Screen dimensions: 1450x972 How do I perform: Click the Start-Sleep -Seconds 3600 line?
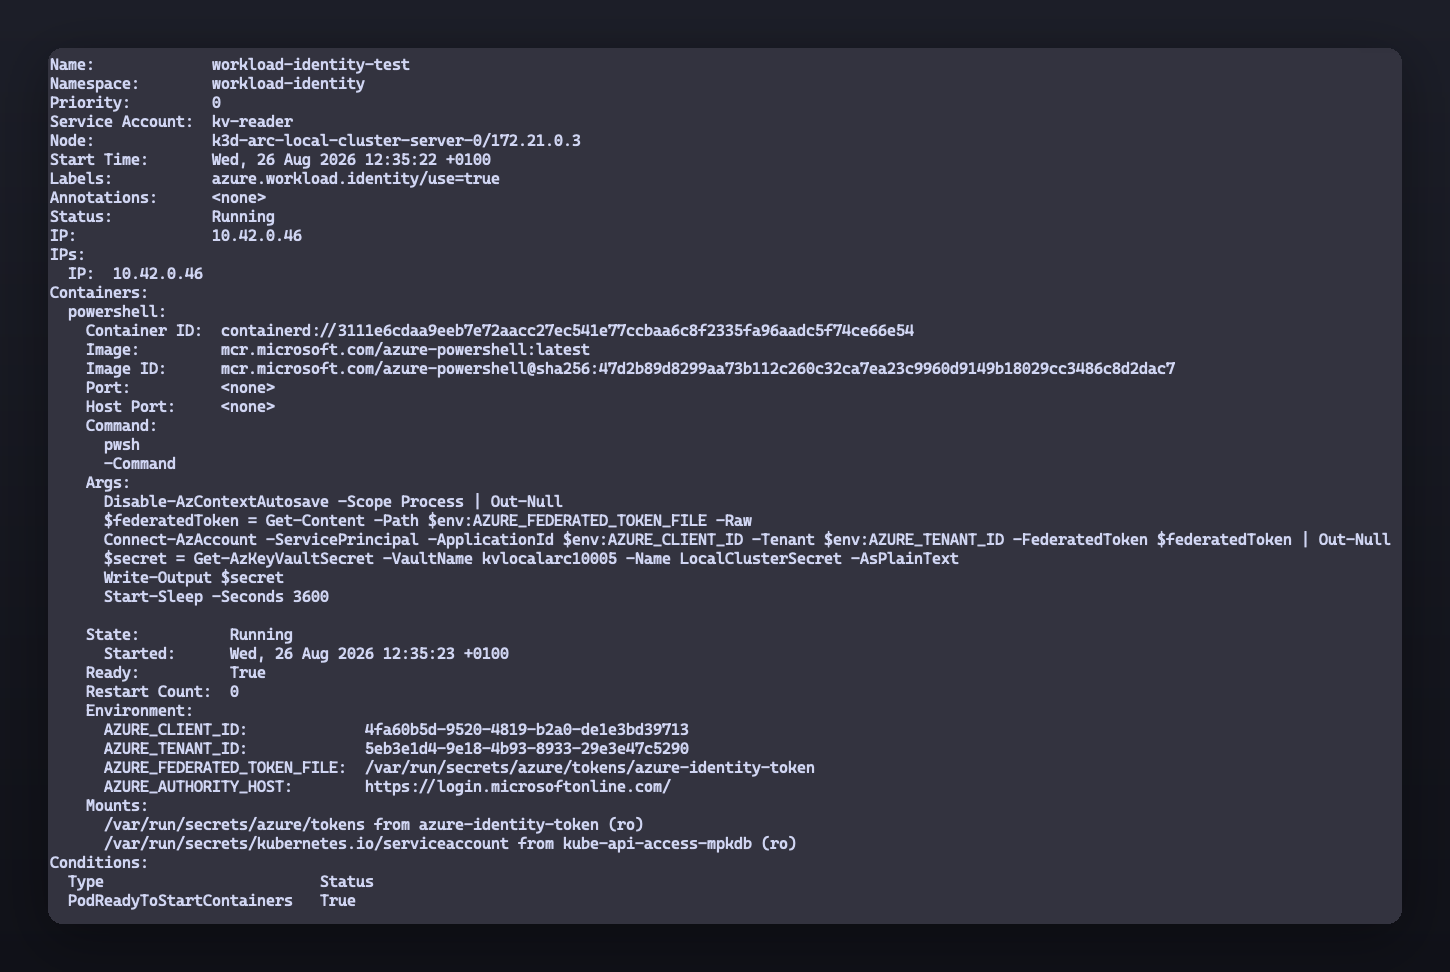(216, 597)
